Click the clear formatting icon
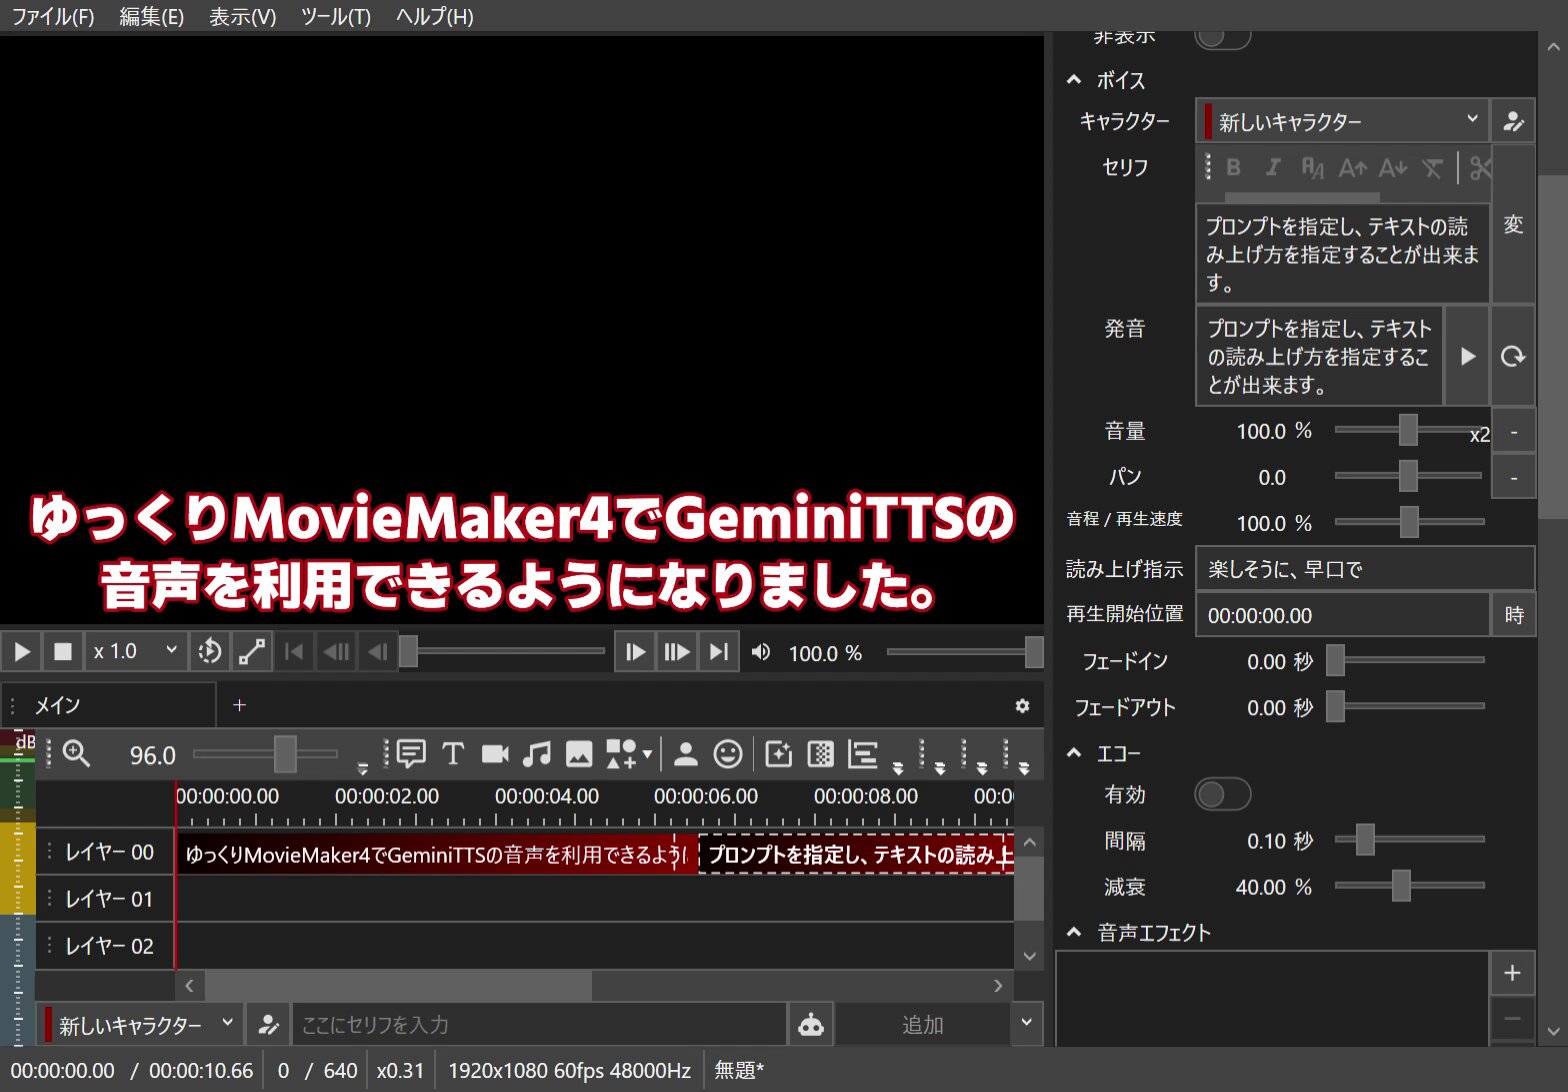Viewport: 1568px width, 1092px height. tap(1432, 168)
